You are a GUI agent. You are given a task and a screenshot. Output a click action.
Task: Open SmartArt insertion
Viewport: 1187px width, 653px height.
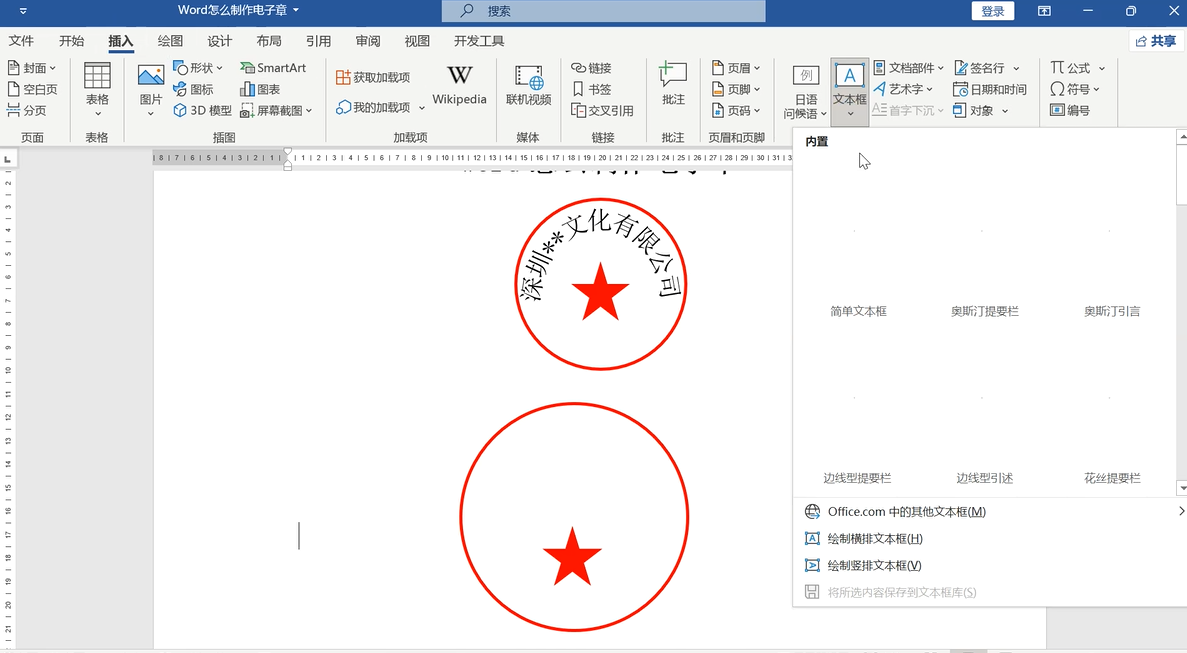pos(273,67)
